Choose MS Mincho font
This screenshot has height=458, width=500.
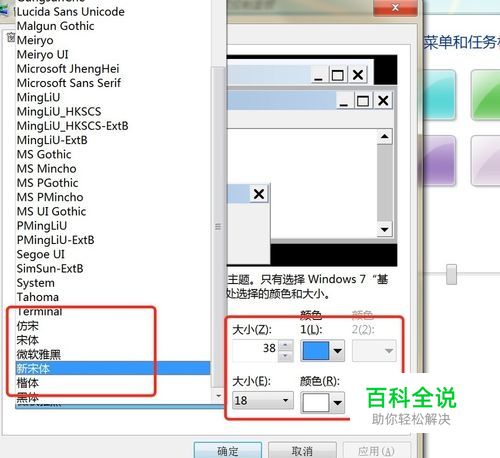[x=47, y=169]
